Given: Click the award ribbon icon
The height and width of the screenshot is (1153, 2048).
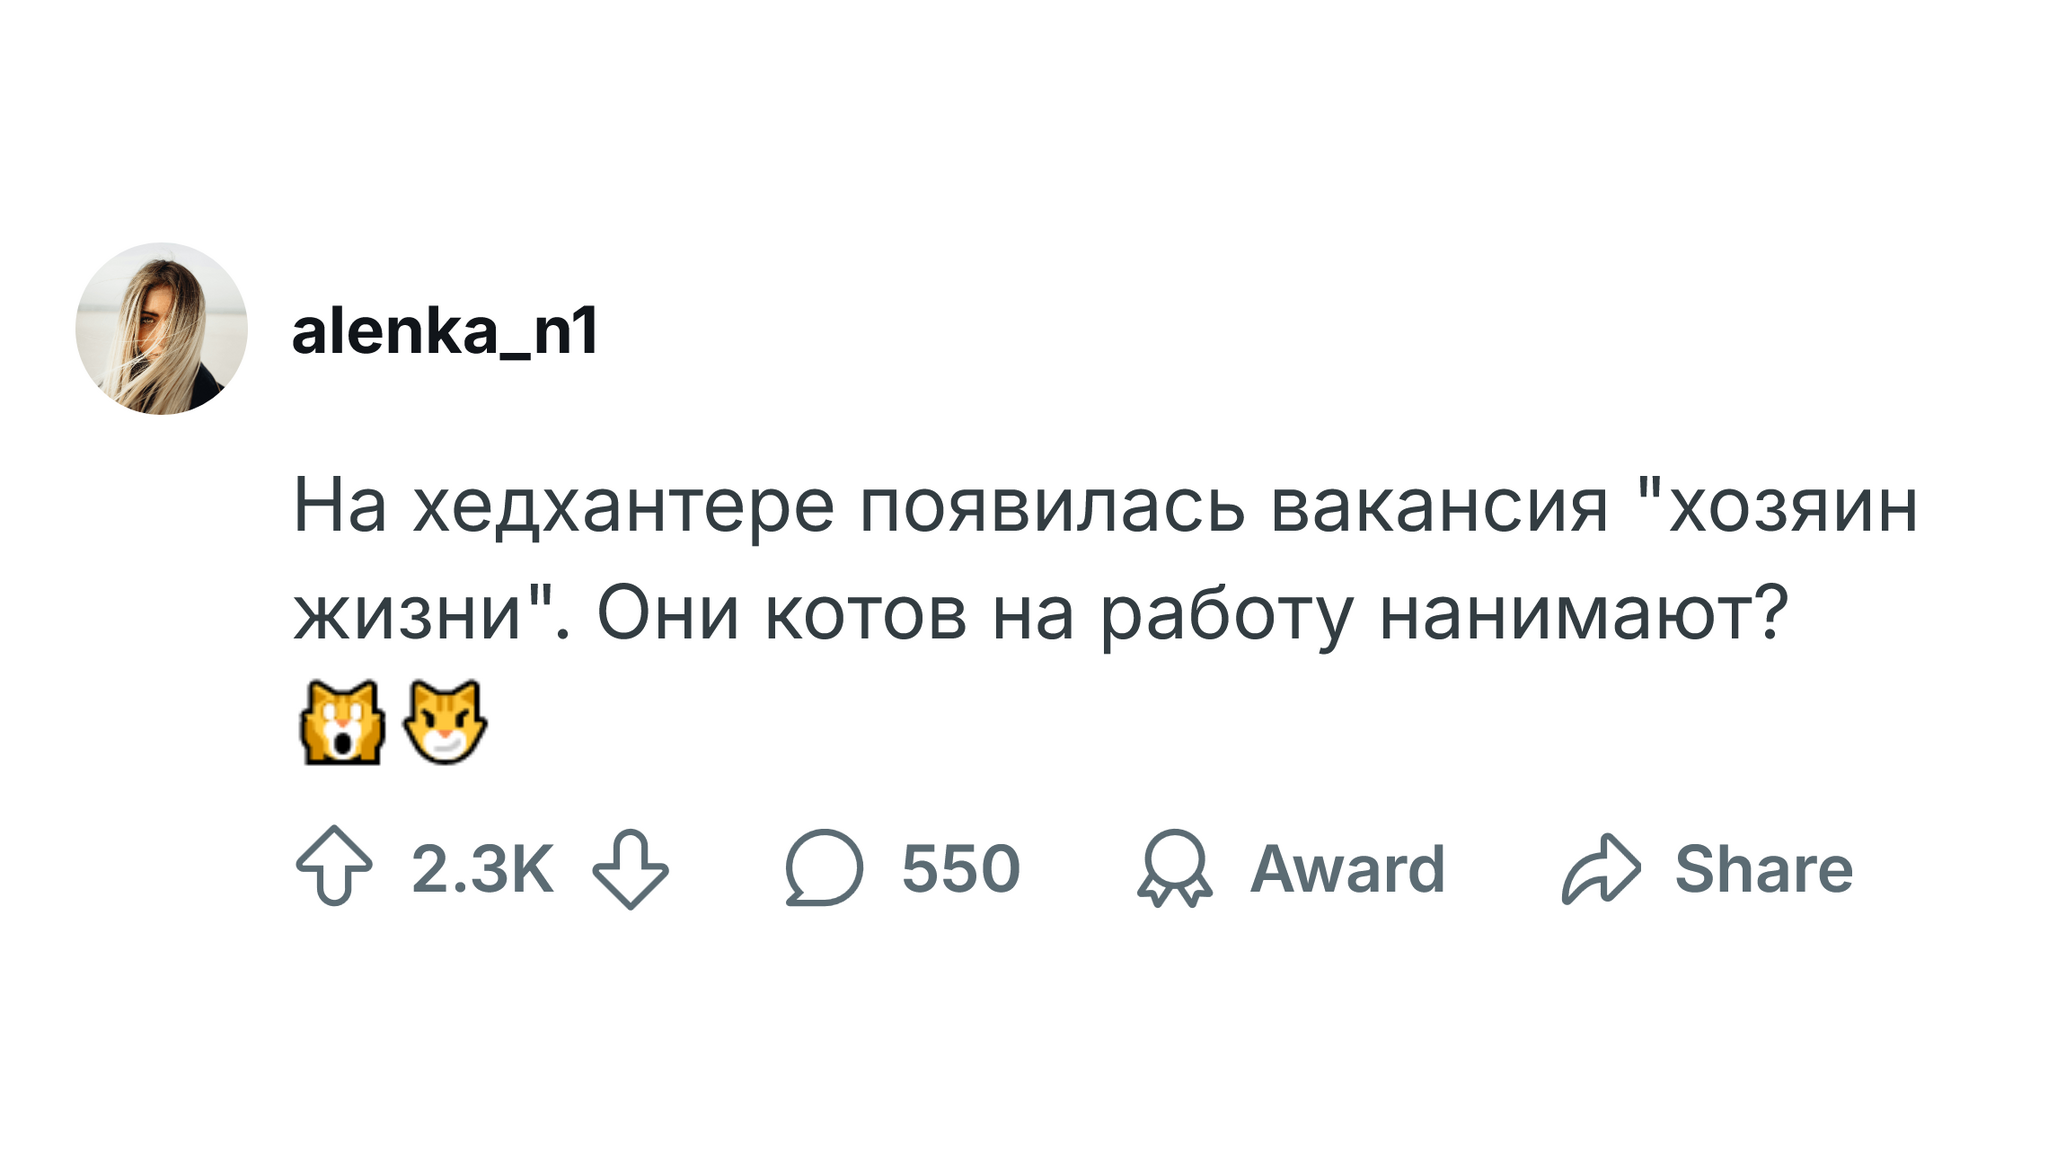Looking at the screenshot, I should pos(1174,868).
